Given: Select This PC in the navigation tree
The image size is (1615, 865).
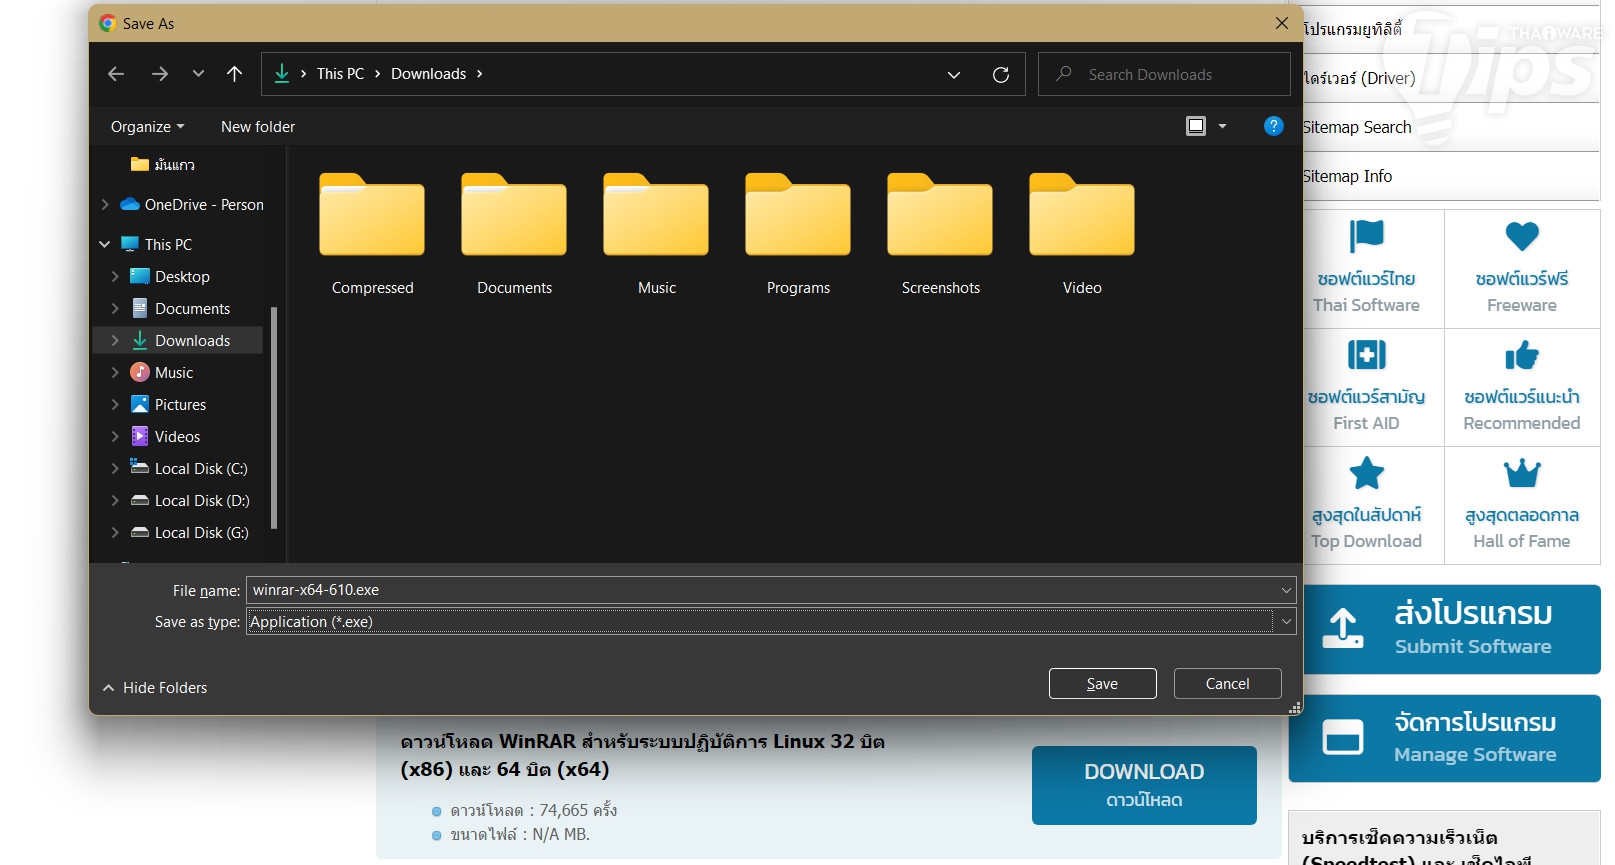Looking at the screenshot, I should coord(168,244).
